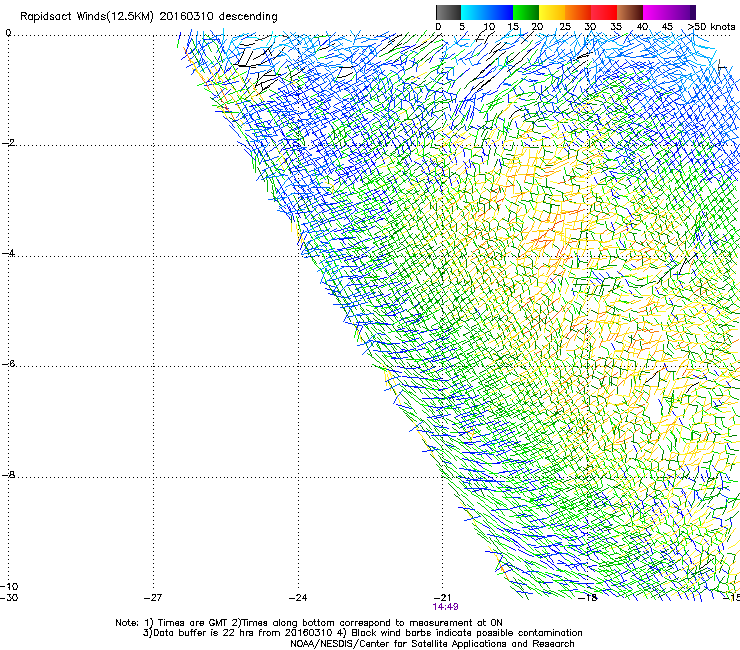Click the '45' label under the color legend
Viewport: 740px width, 650px height.
(667, 27)
